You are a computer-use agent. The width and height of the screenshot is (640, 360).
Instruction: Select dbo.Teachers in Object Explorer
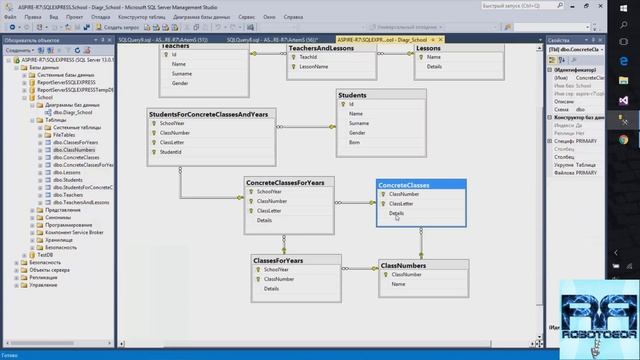(68, 195)
